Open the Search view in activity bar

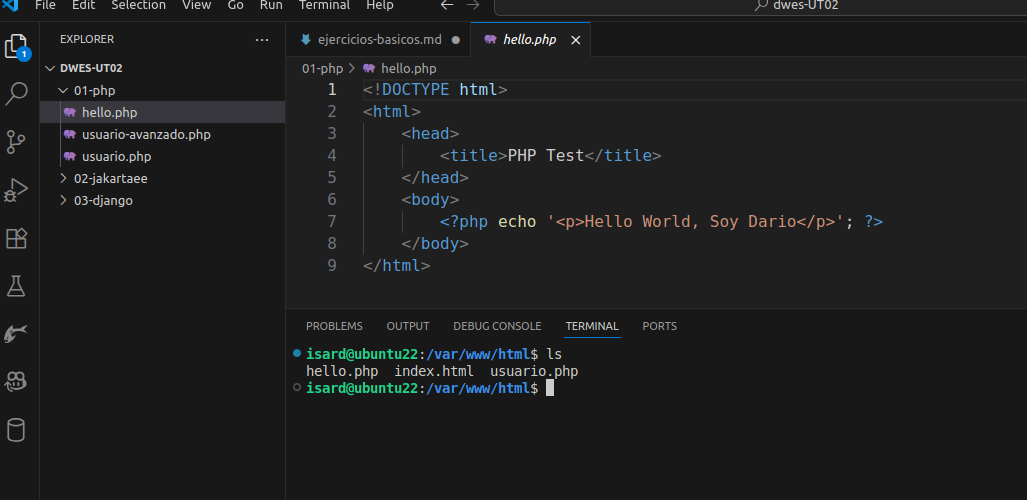tap(16, 94)
